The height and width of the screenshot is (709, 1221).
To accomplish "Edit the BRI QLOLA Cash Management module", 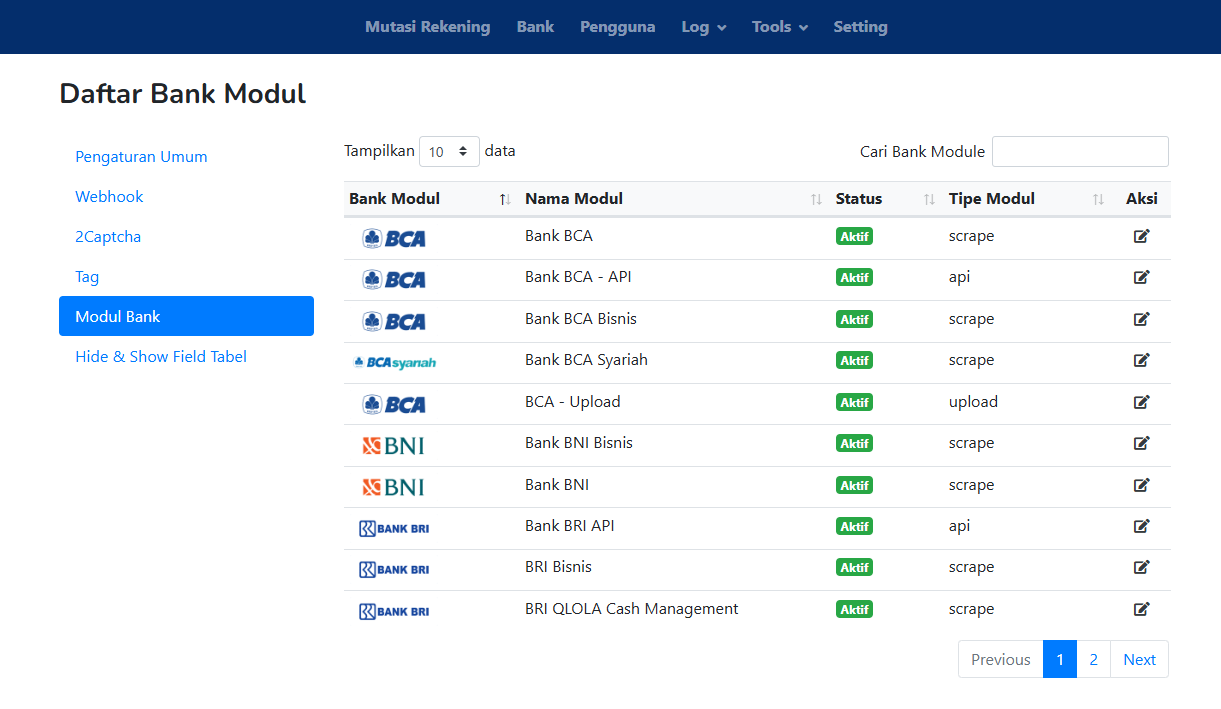I will (1141, 609).
